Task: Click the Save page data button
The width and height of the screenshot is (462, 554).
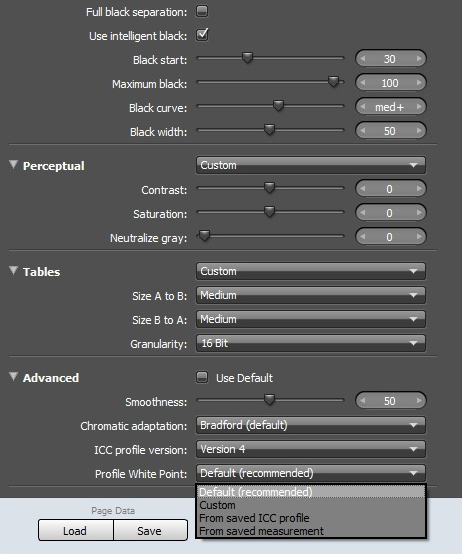Action: coord(150,530)
